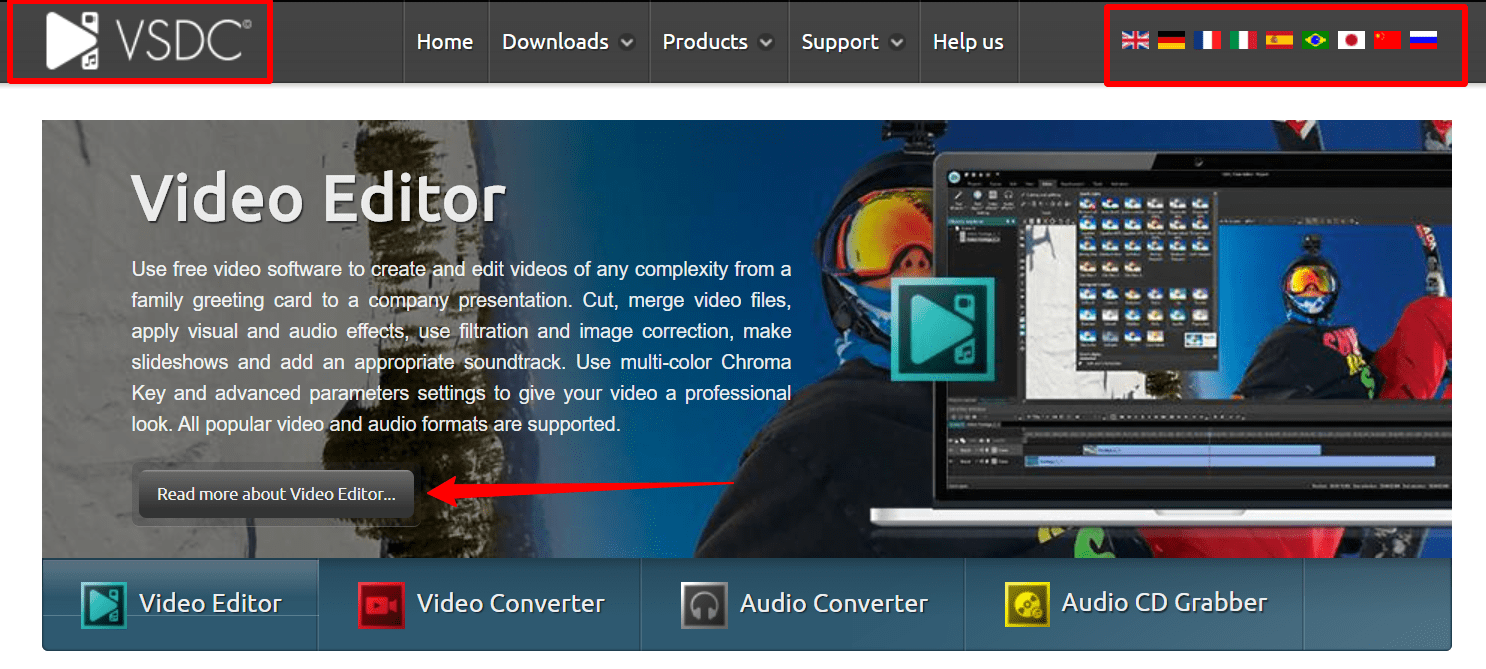Choose the Brazilian flag language
1486x669 pixels.
click(1315, 40)
